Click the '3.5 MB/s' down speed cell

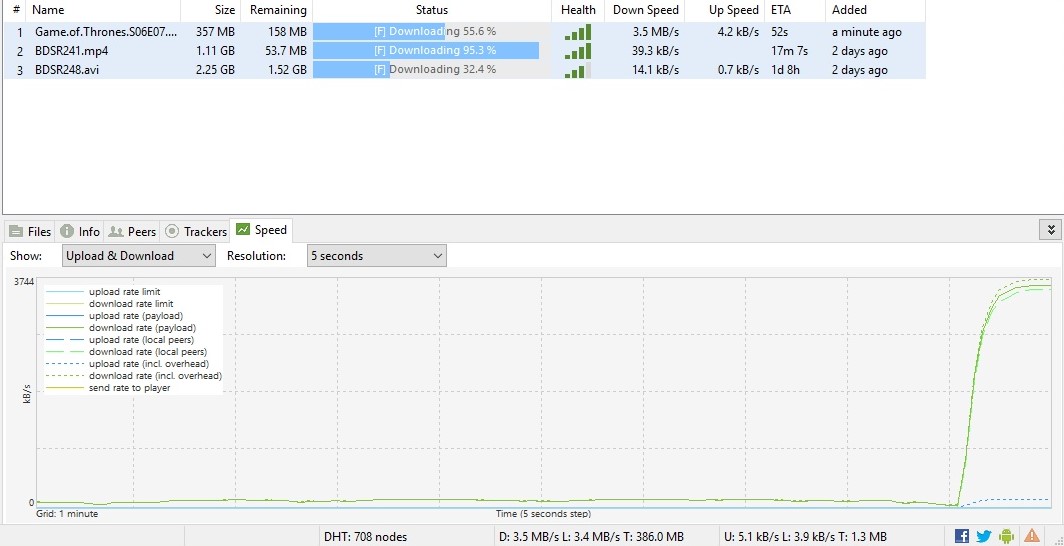click(656, 32)
